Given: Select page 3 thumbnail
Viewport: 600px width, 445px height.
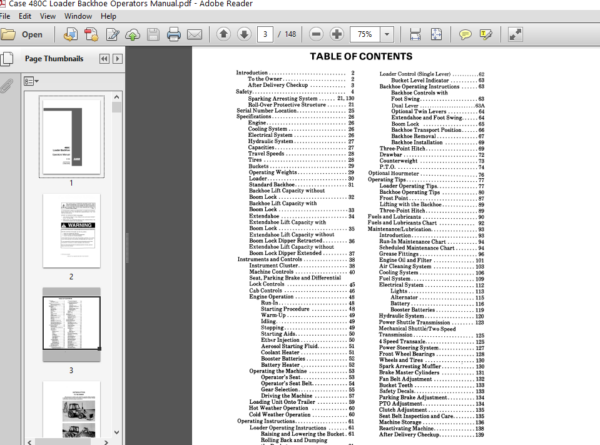Looking at the screenshot, I should coord(72,324).
